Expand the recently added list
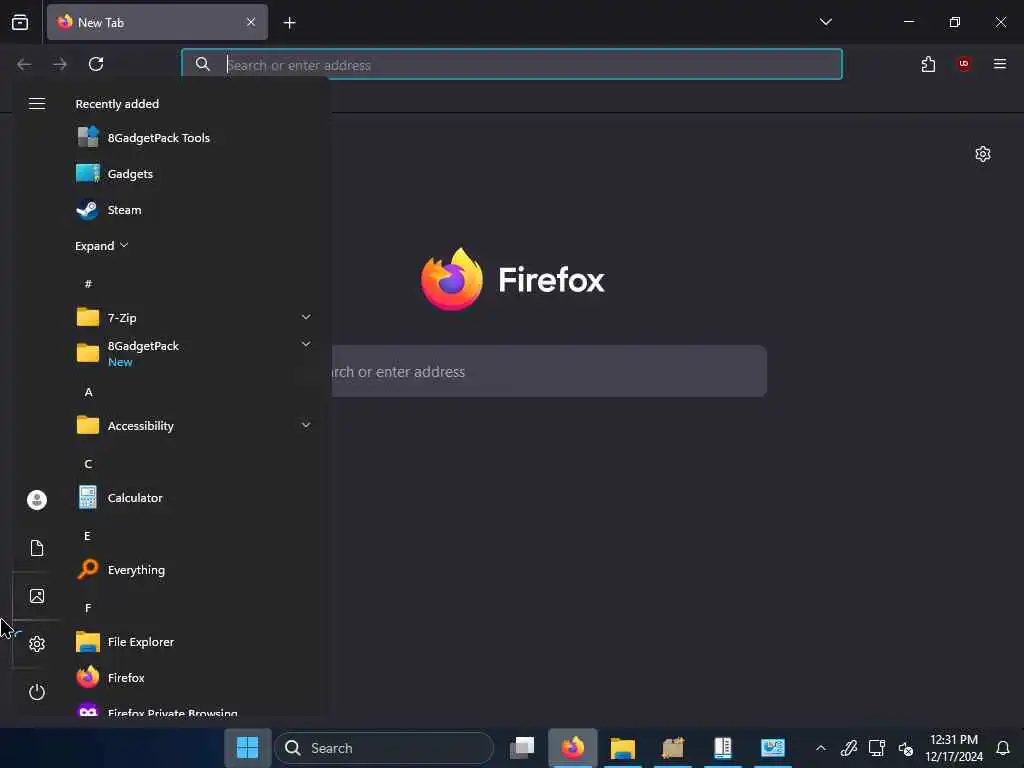The height and width of the screenshot is (768, 1024). [x=101, y=246]
